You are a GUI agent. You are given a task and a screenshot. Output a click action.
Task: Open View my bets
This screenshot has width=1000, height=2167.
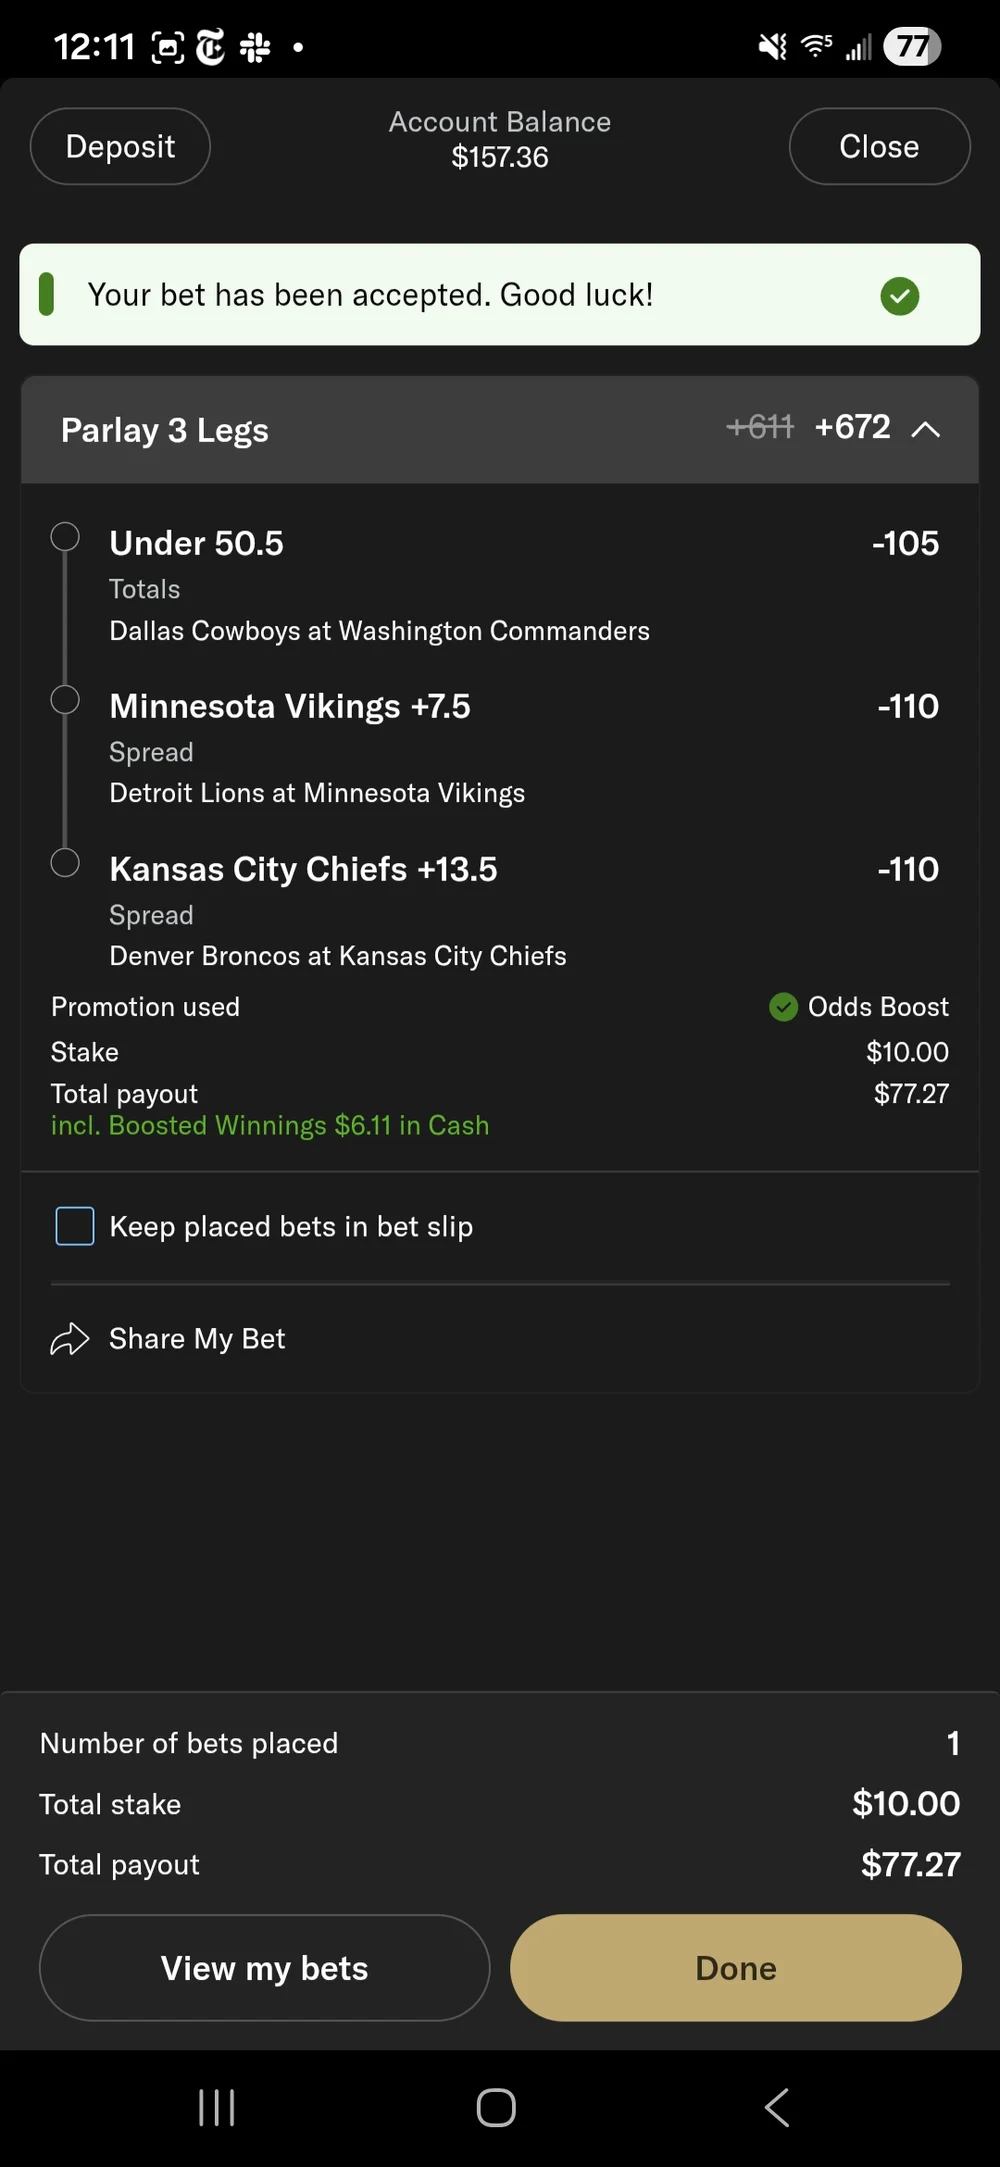pyautogui.click(x=264, y=1968)
